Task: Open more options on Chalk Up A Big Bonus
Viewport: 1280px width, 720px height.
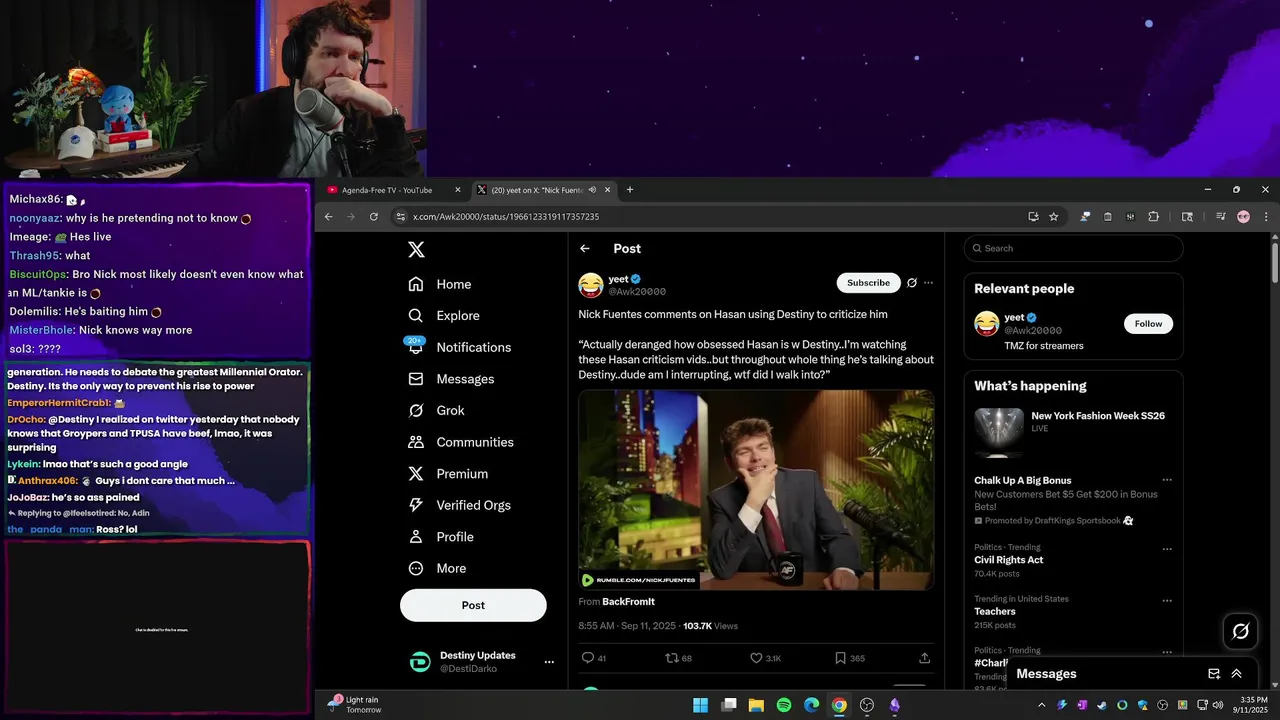Action: tap(1167, 480)
